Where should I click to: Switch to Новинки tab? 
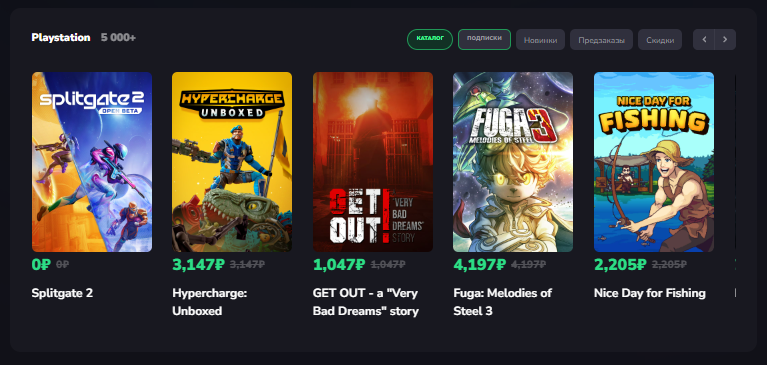pyautogui.click(x=541, y=40)
